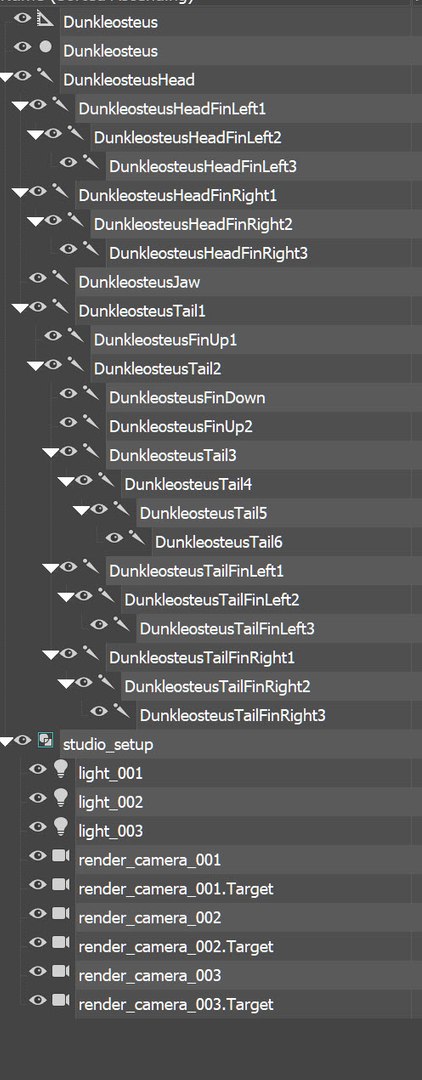Select the DunkleosteusTailFinLeft1 name

tap(196, 571)
